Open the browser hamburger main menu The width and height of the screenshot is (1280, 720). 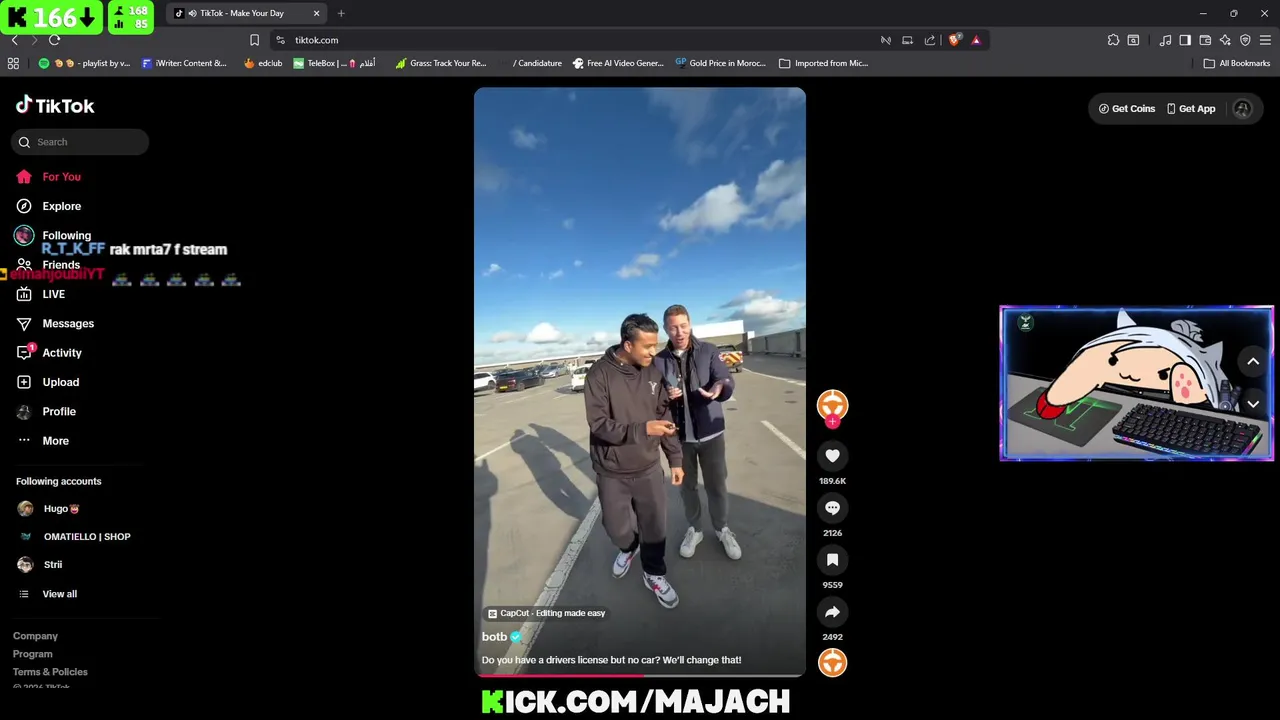(1265, 40)
